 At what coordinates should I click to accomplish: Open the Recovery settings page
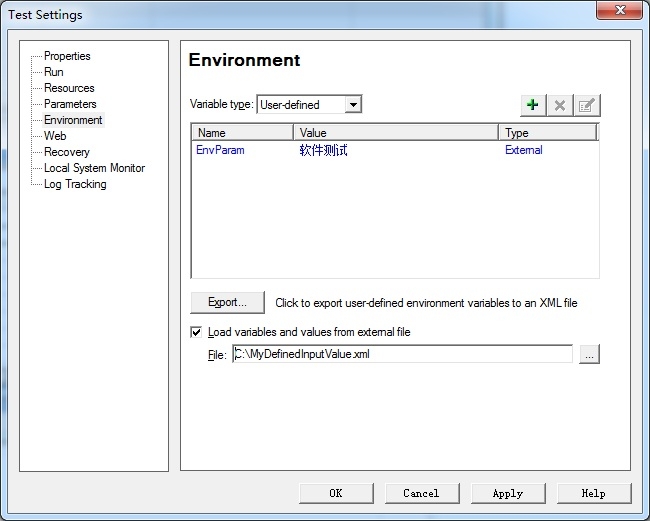pos(67,152)
